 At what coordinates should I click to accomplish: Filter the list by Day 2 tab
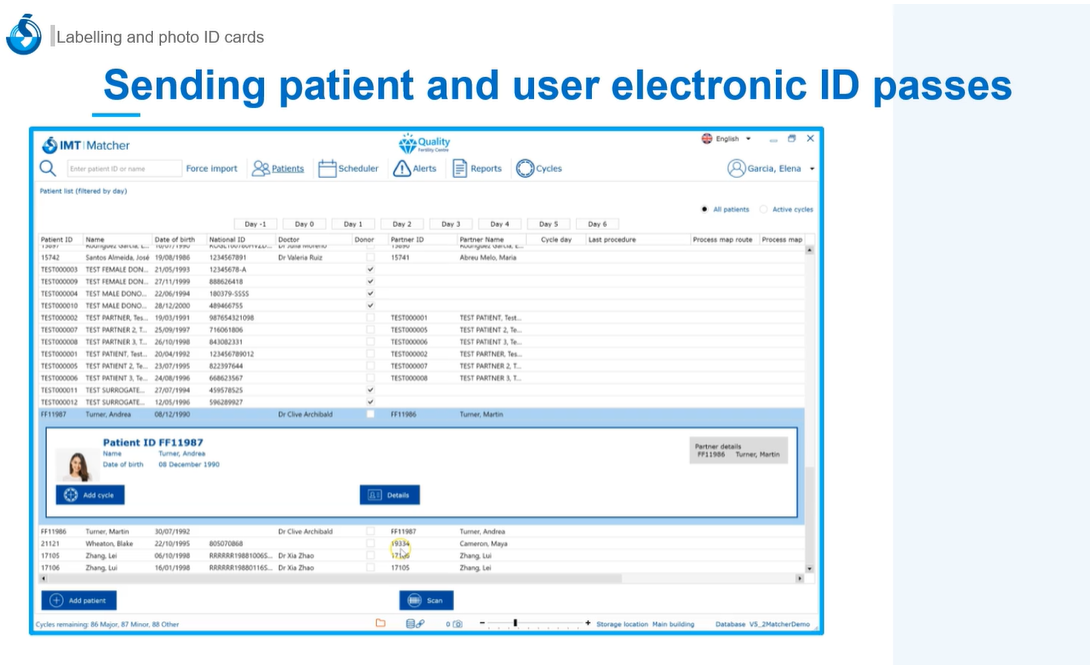[402, 224]
